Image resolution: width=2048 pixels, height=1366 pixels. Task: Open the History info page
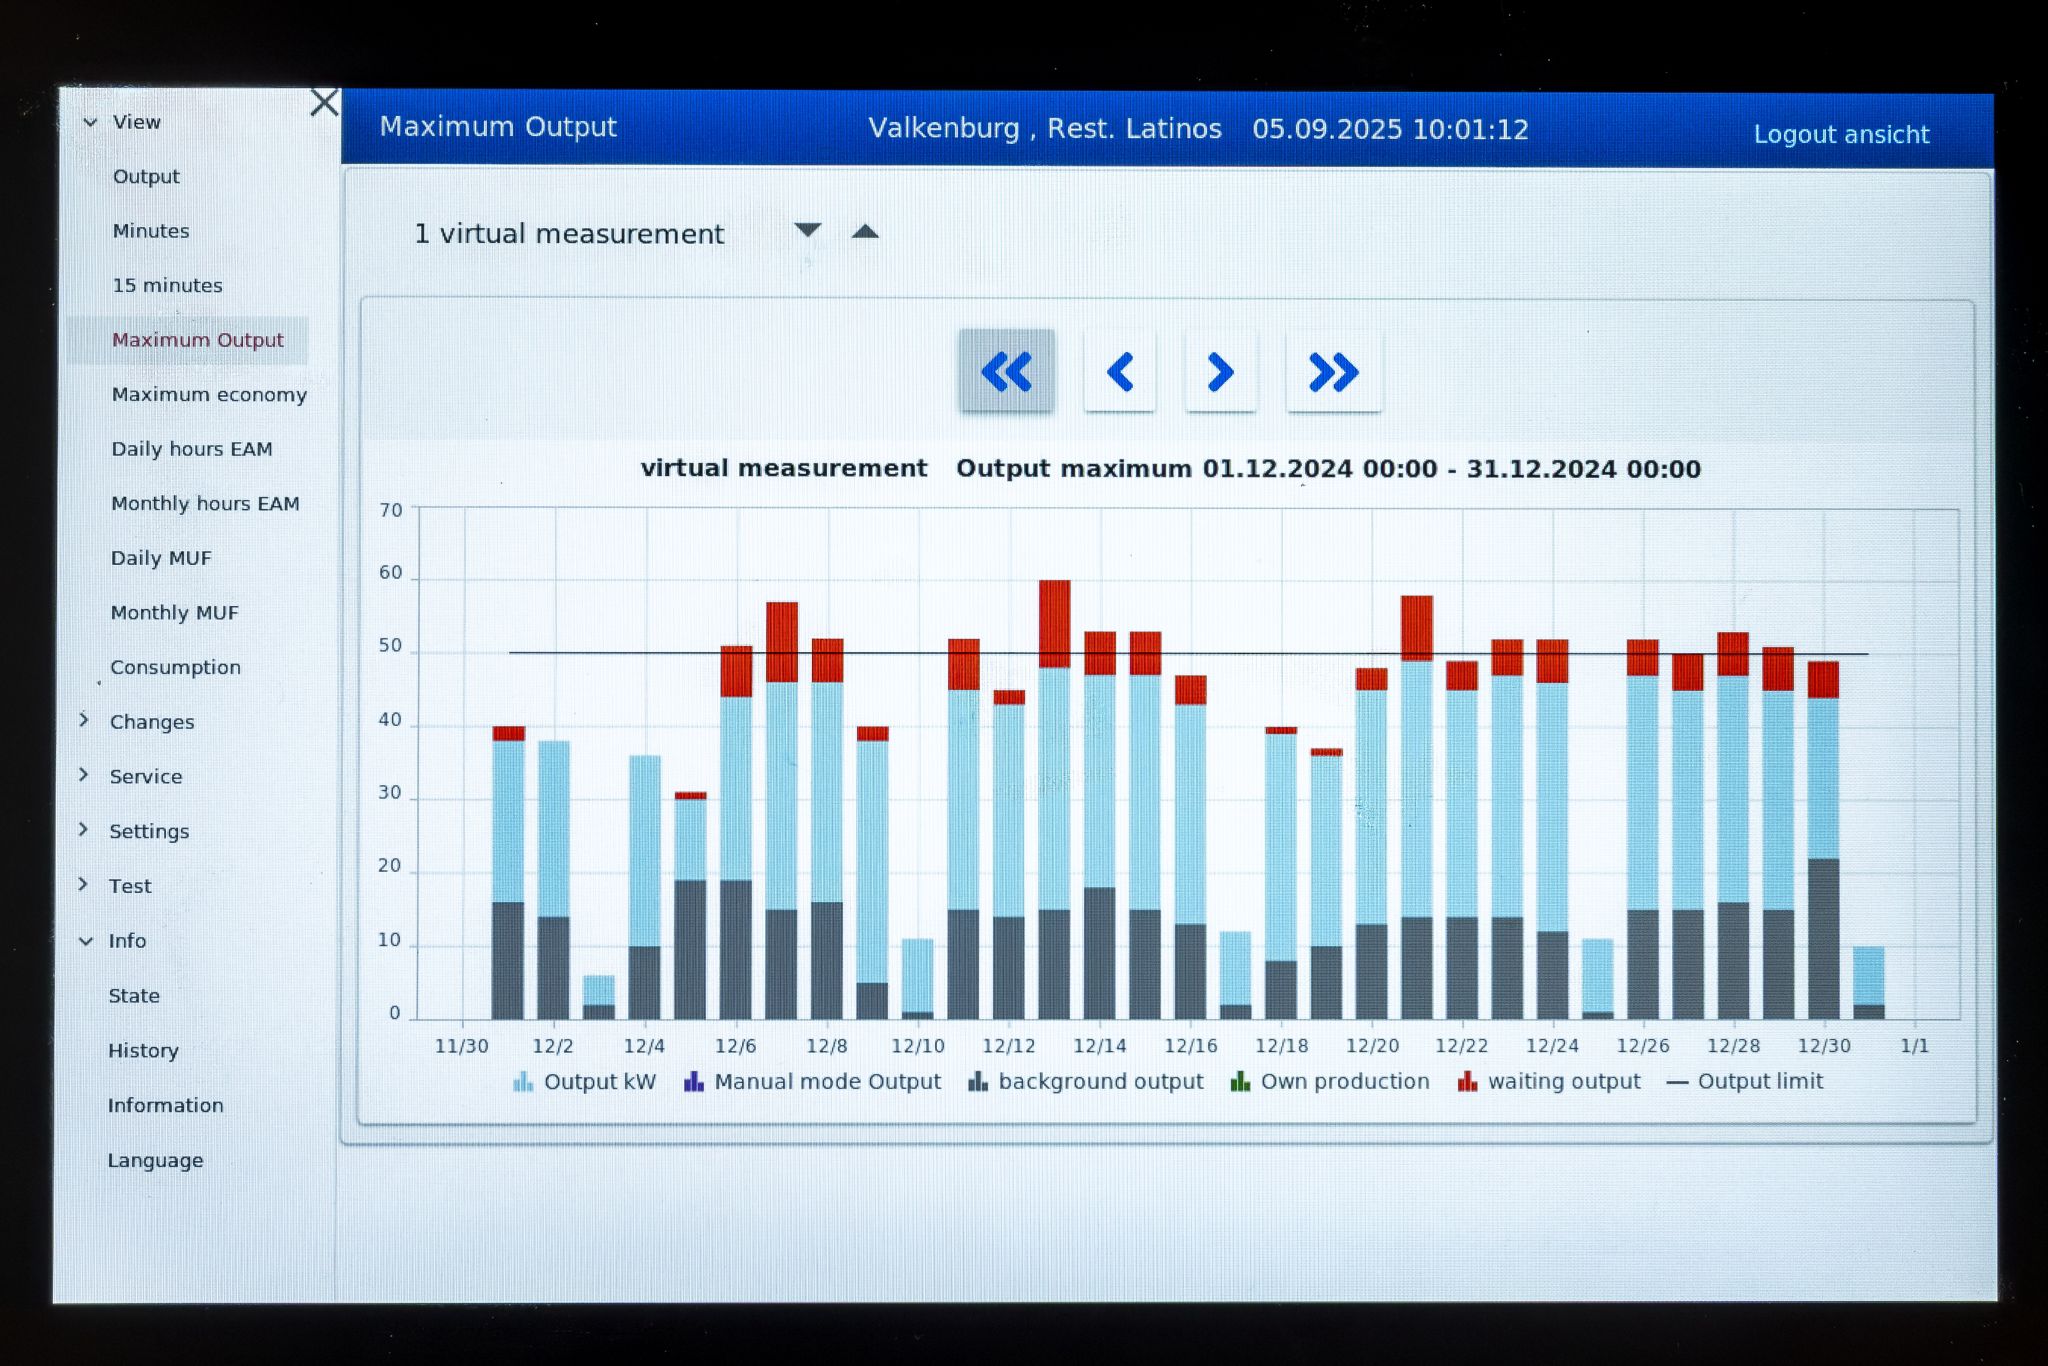coord(143,1051)
